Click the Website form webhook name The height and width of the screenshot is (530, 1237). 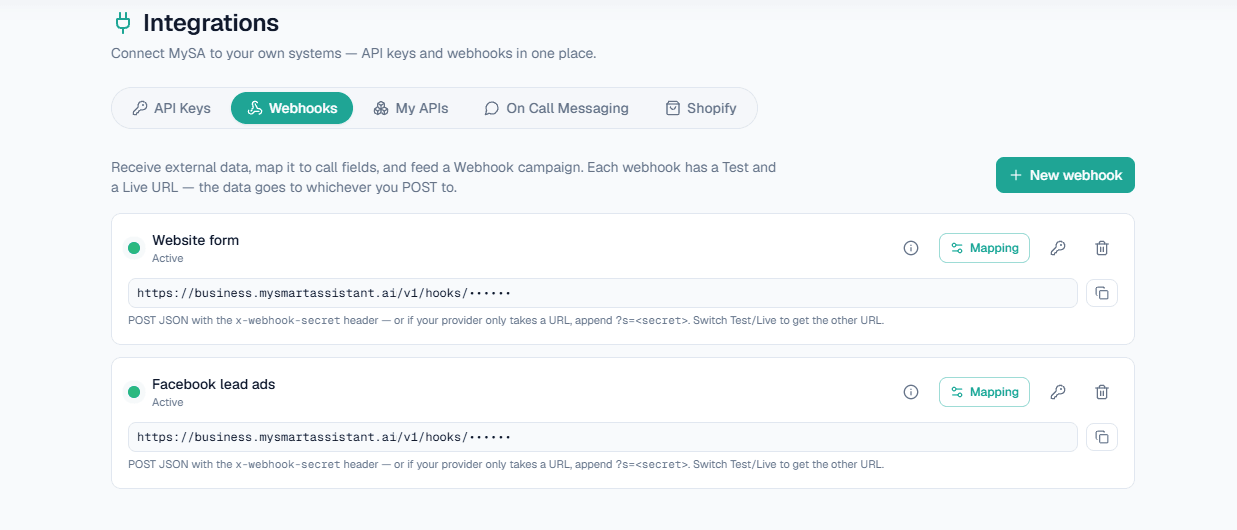point(195,240)
